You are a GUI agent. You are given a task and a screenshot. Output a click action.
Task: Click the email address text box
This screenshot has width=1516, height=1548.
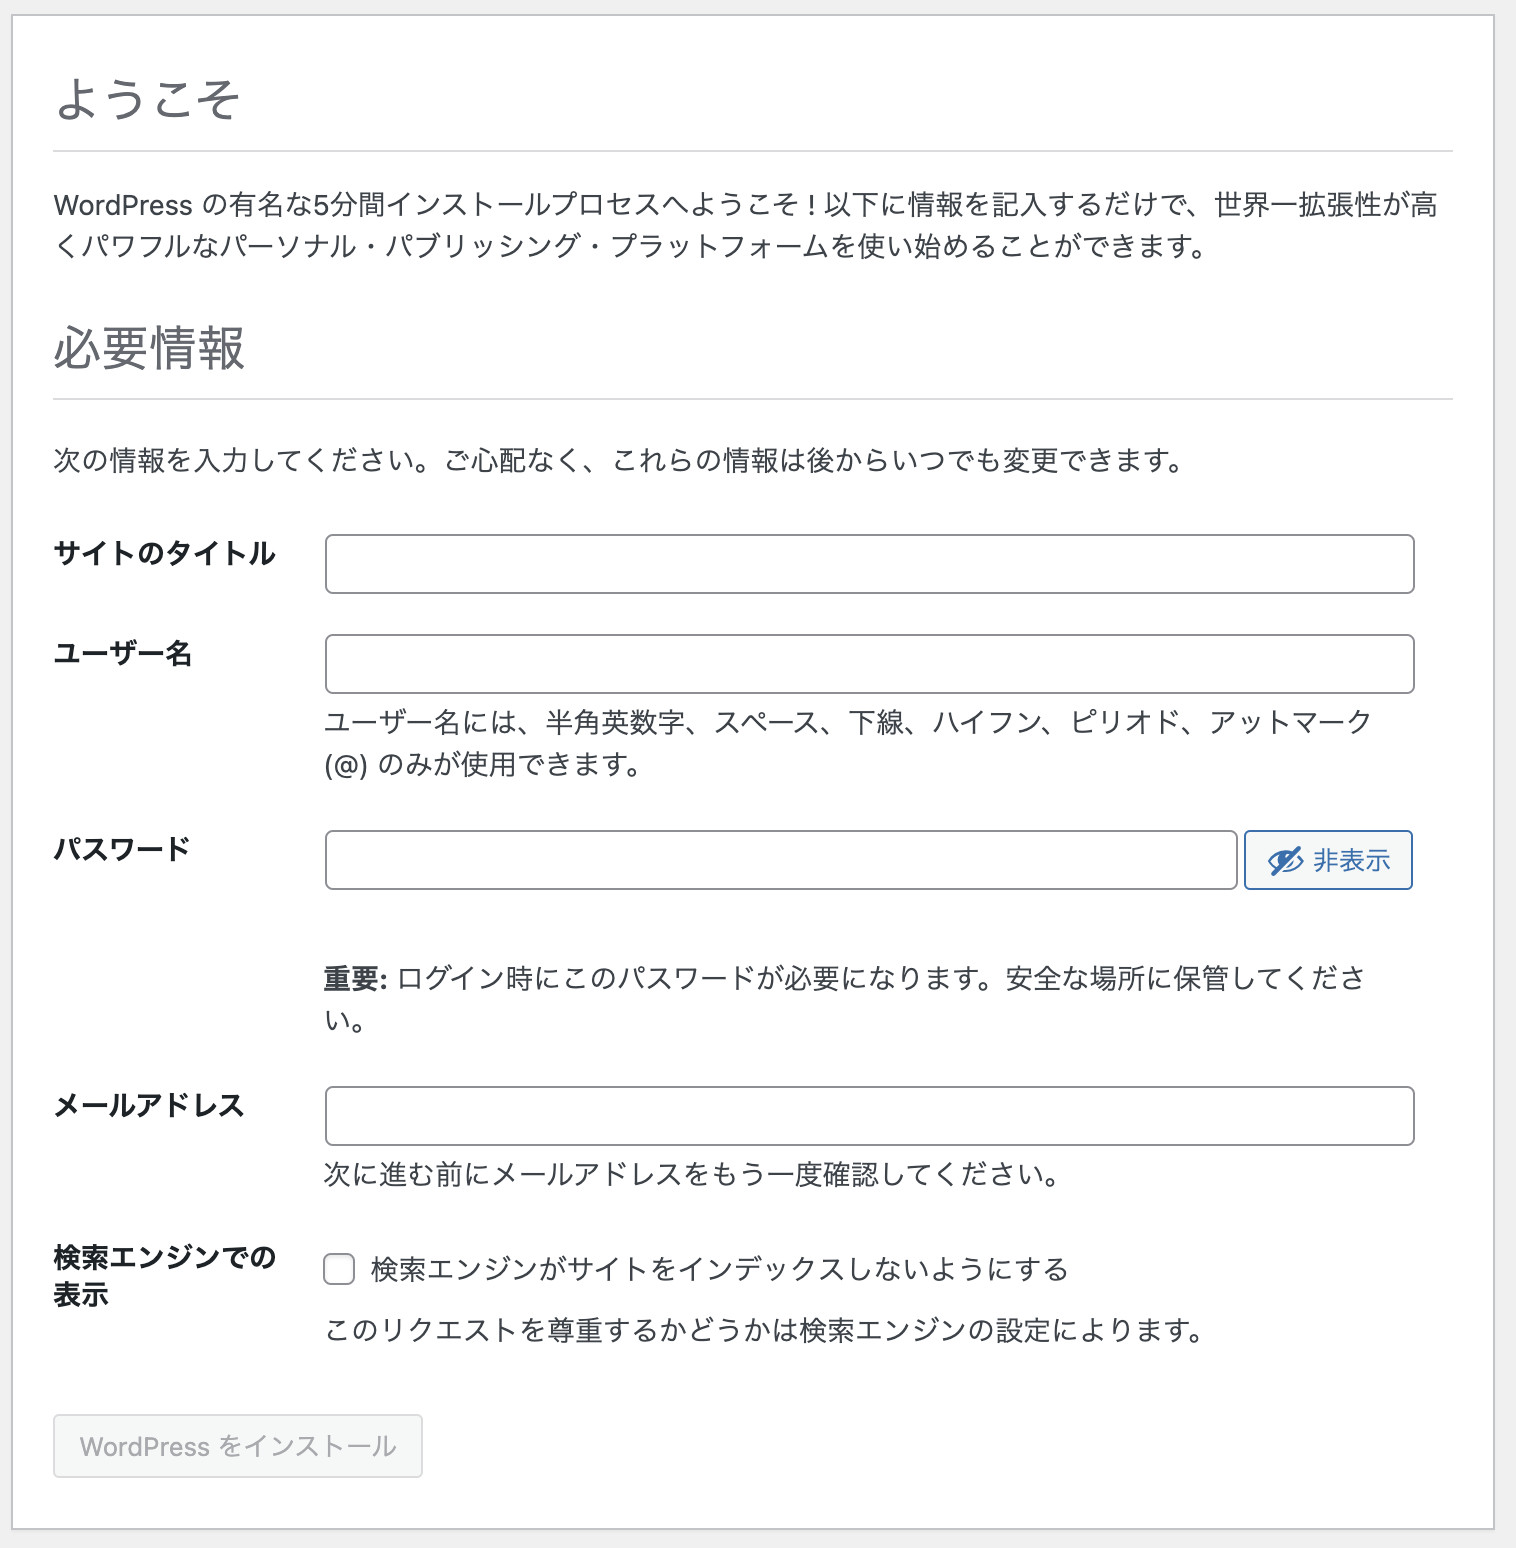868,1115
